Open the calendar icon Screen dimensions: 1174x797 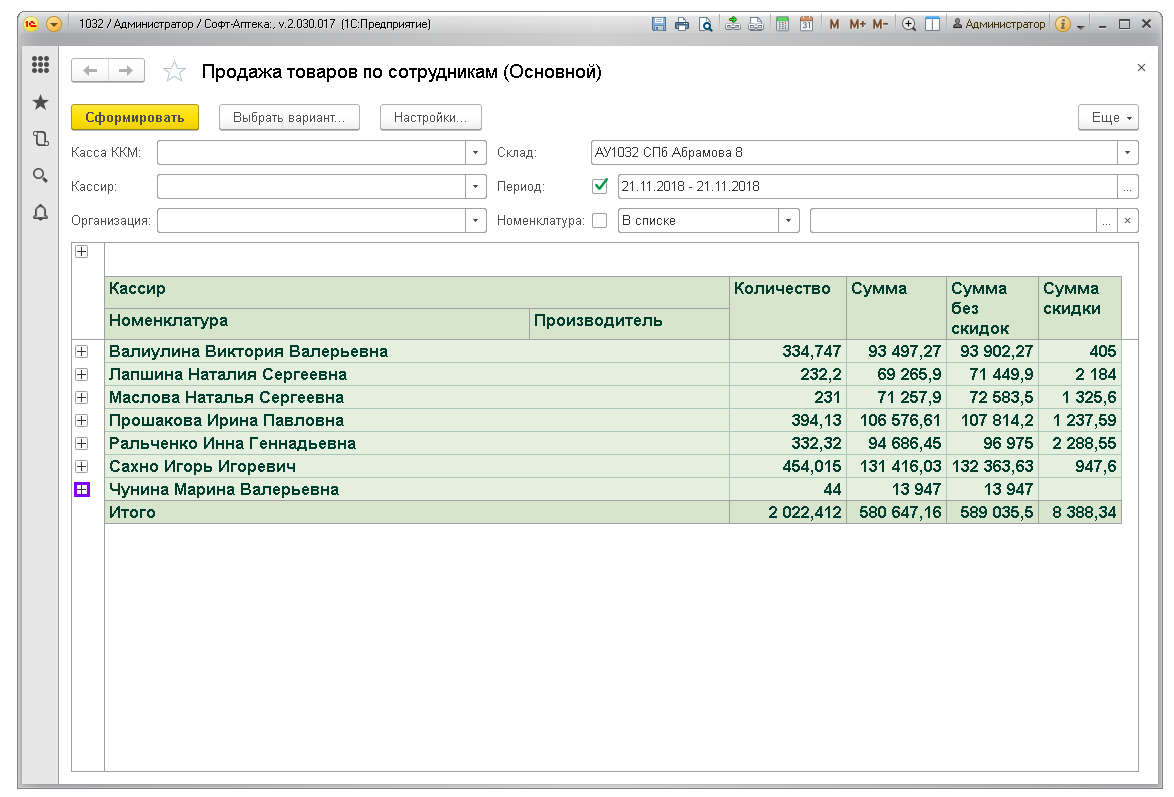[x=806, y=24]
